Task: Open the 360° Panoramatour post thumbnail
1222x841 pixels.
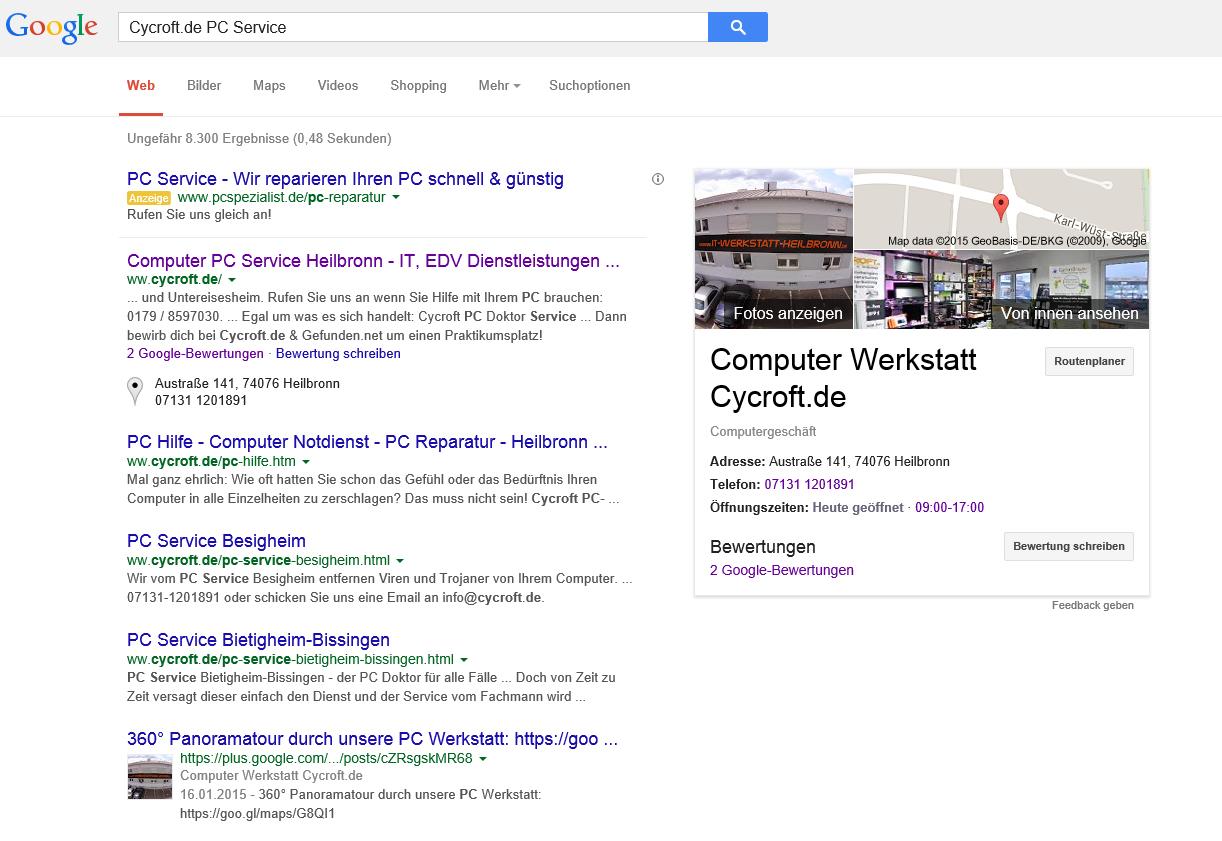Action: [x=149, y=777]
